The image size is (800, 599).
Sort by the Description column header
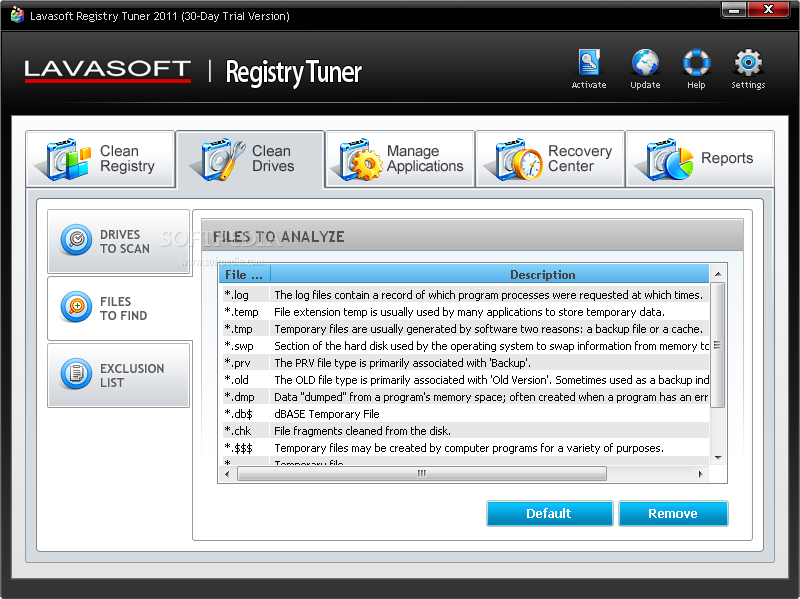point(490,274)
